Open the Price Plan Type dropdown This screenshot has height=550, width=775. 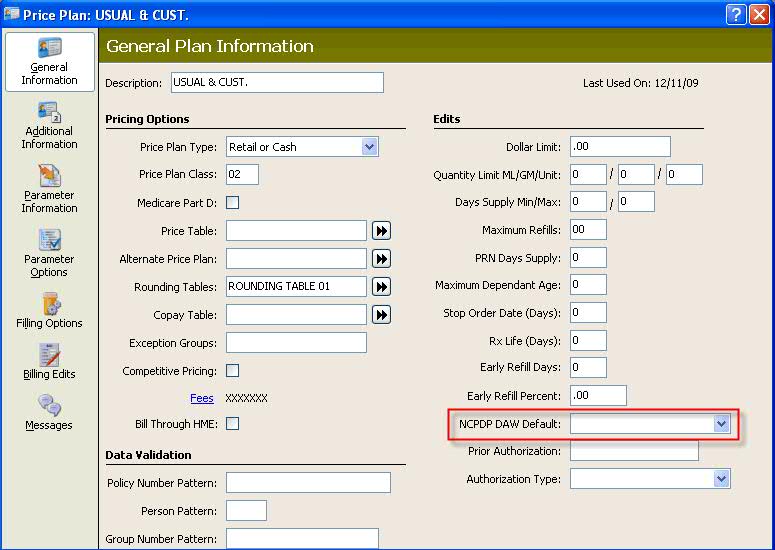pyautogui.click(x=369, y=147)
